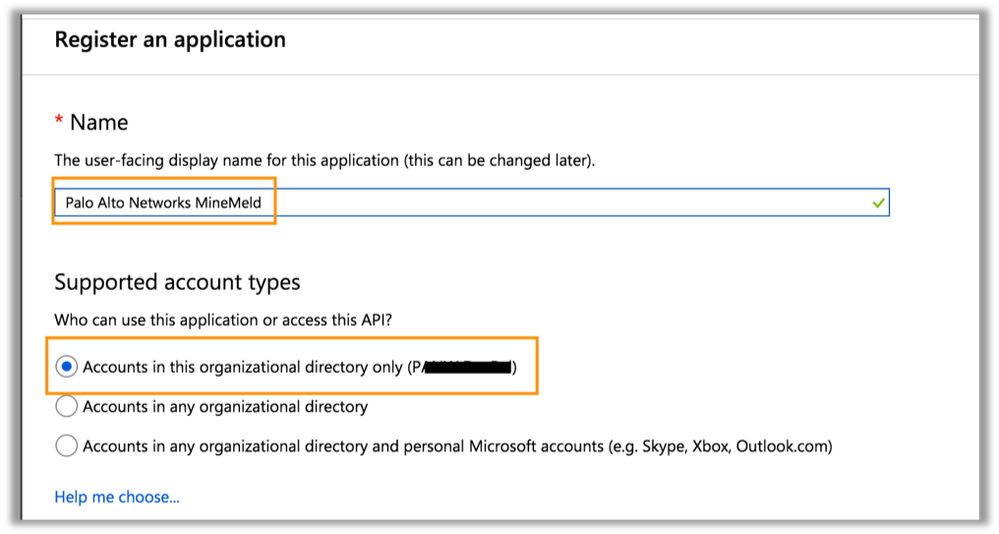This screenshot has height=534, width=999.
Task: Click the 'Accounts in this organizational directory only' label text
Action: [242, 367]
